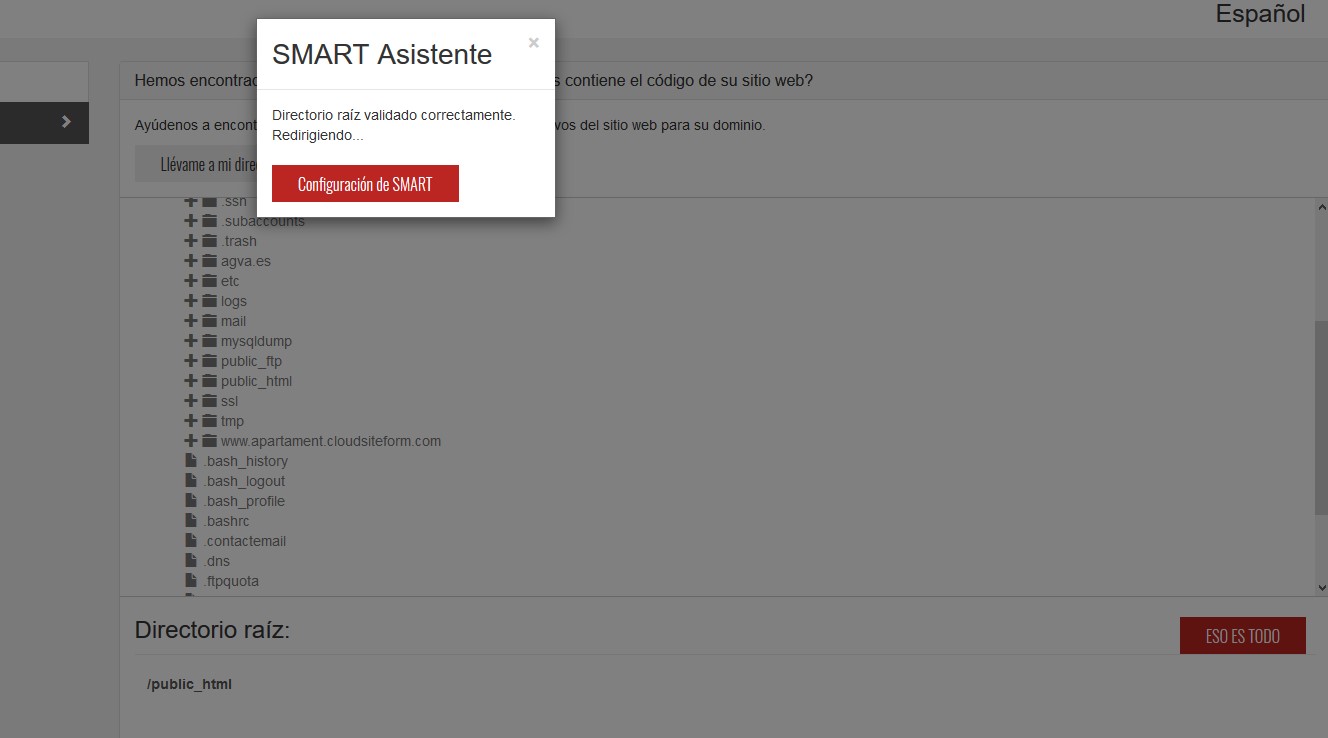Expand the agva.es folder plus icon
Screen dimensions: 1328x738
pos(191,261)
